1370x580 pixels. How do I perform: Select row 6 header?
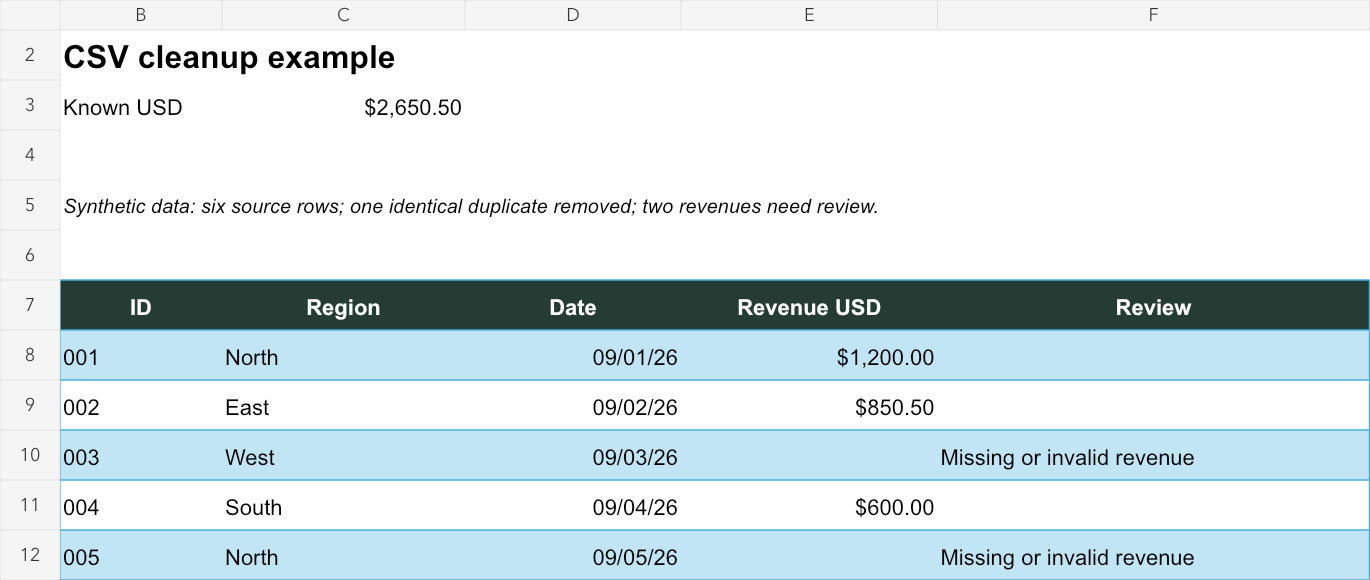(30, 255)
